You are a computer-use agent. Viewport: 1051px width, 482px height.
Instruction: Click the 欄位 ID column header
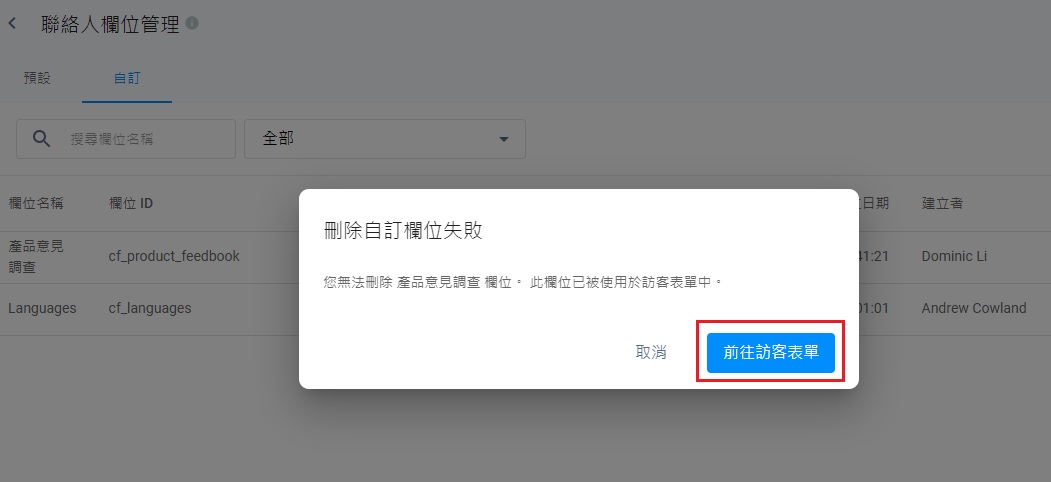pos(131,203)
